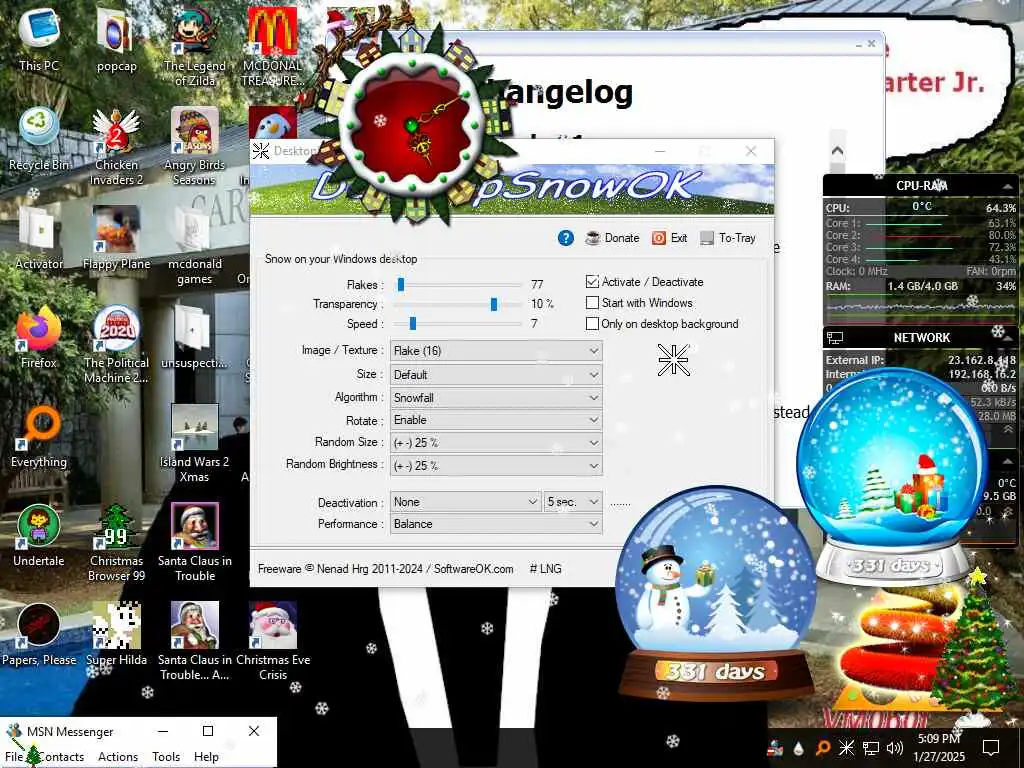Screen dimensions: 1024x768
Task: Open the 5 sec. duration dropdown
Action: point(573,502)
